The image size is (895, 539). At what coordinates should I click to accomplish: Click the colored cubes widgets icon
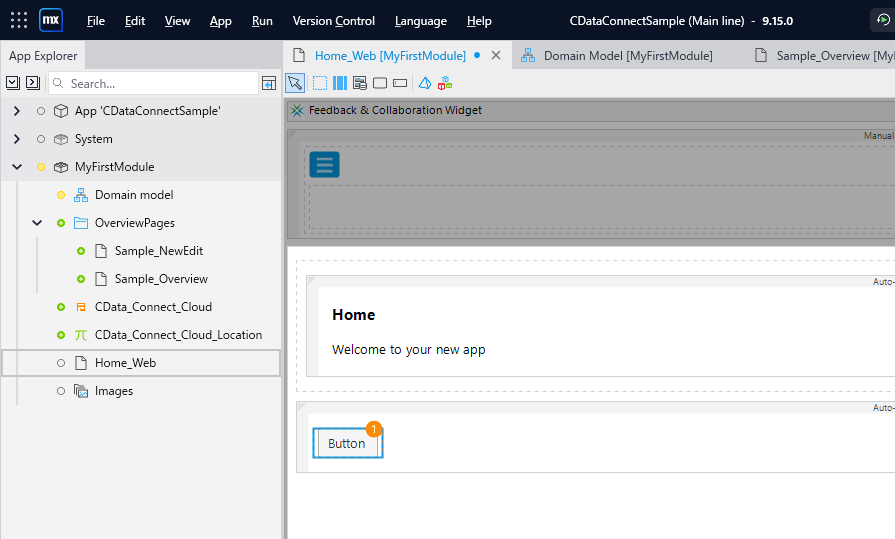point(445,83)
